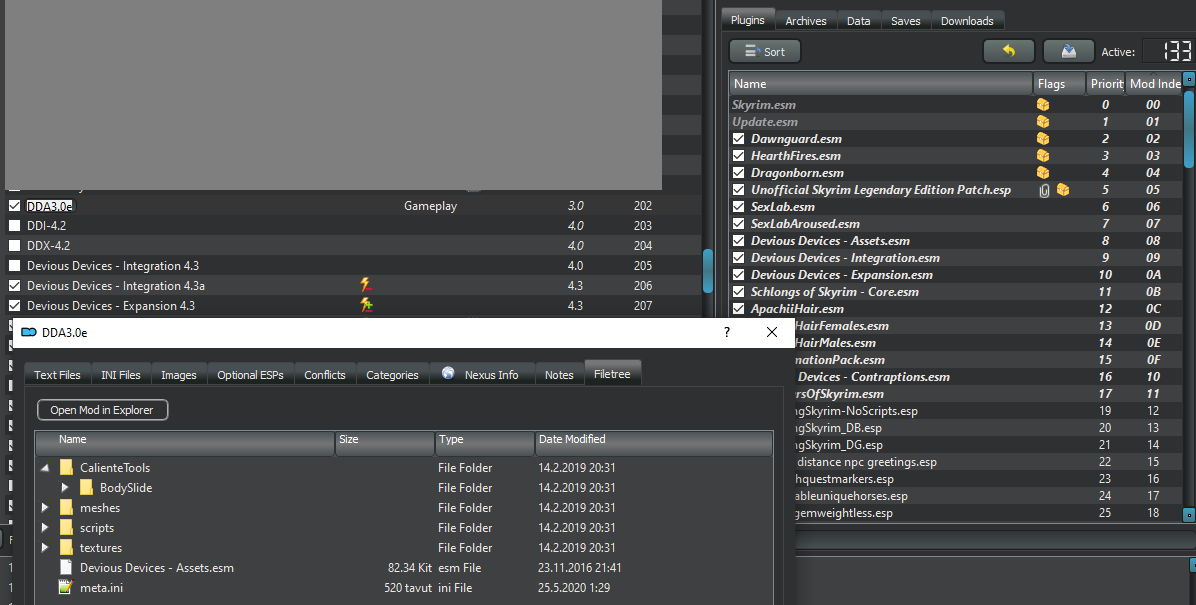The height and width of the screenshot is (605, 1196).
Task: Click HearthFires.esm flag icon
Action: point(1043,156)
